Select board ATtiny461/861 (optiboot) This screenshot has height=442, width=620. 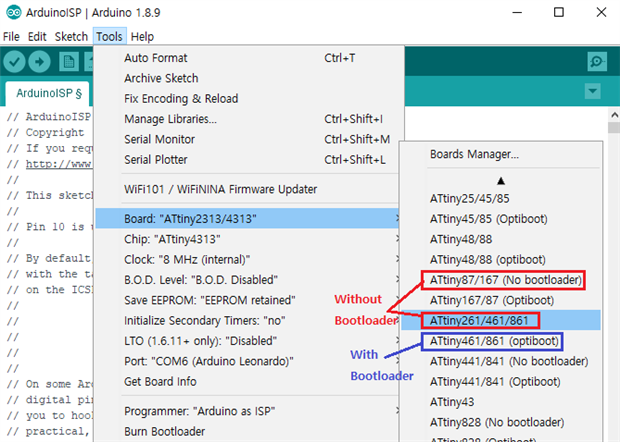tap(501, 341)
